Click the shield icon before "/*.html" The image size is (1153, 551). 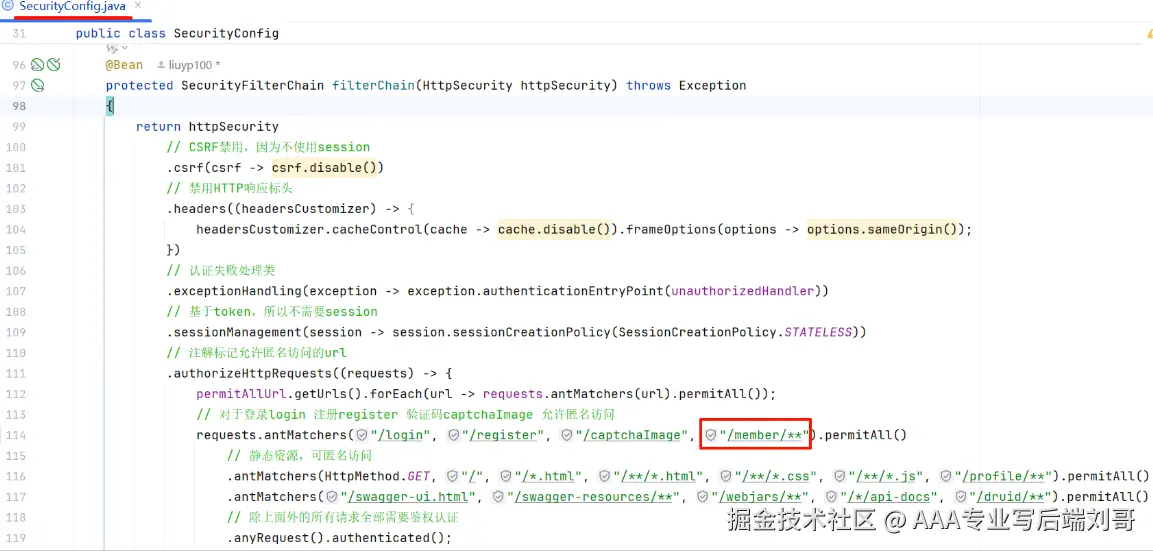[504, 476]
